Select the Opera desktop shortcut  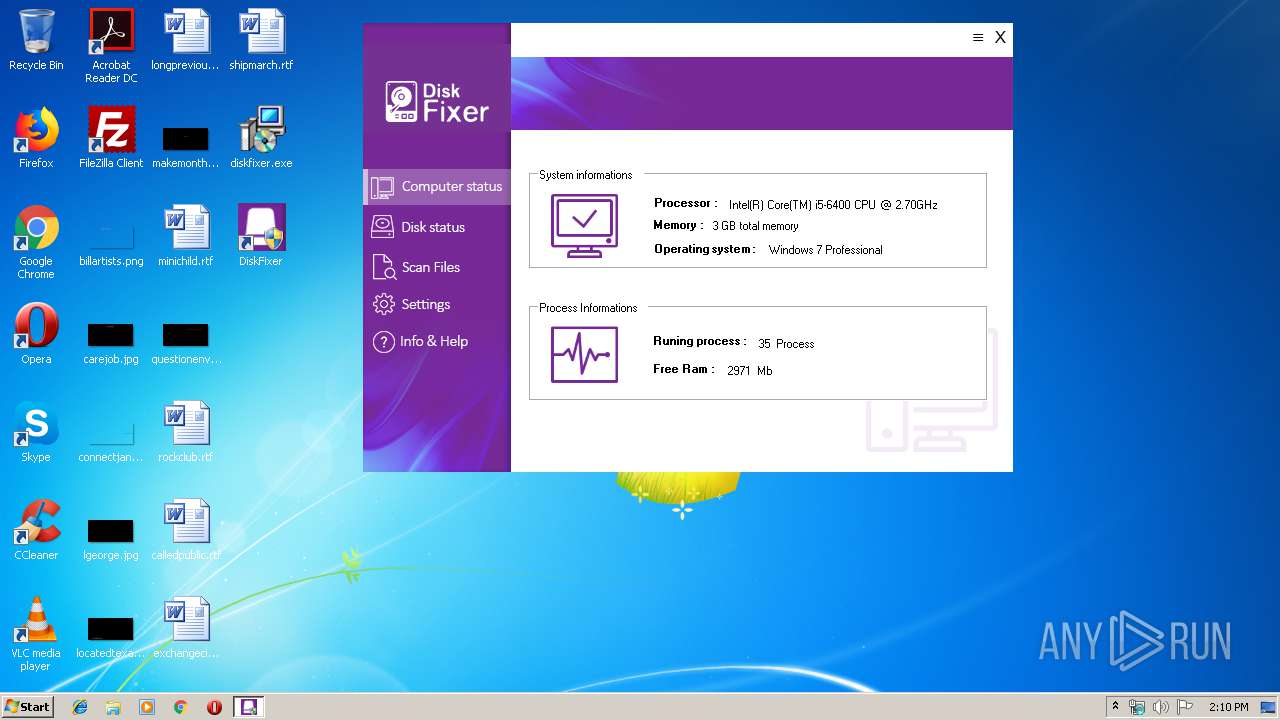click(36, 334)
